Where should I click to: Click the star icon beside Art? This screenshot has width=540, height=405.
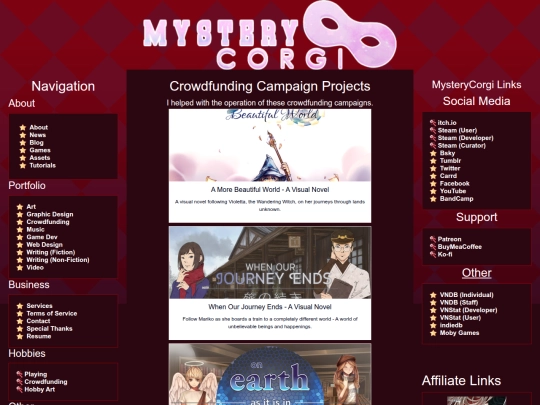click(20, 207)
